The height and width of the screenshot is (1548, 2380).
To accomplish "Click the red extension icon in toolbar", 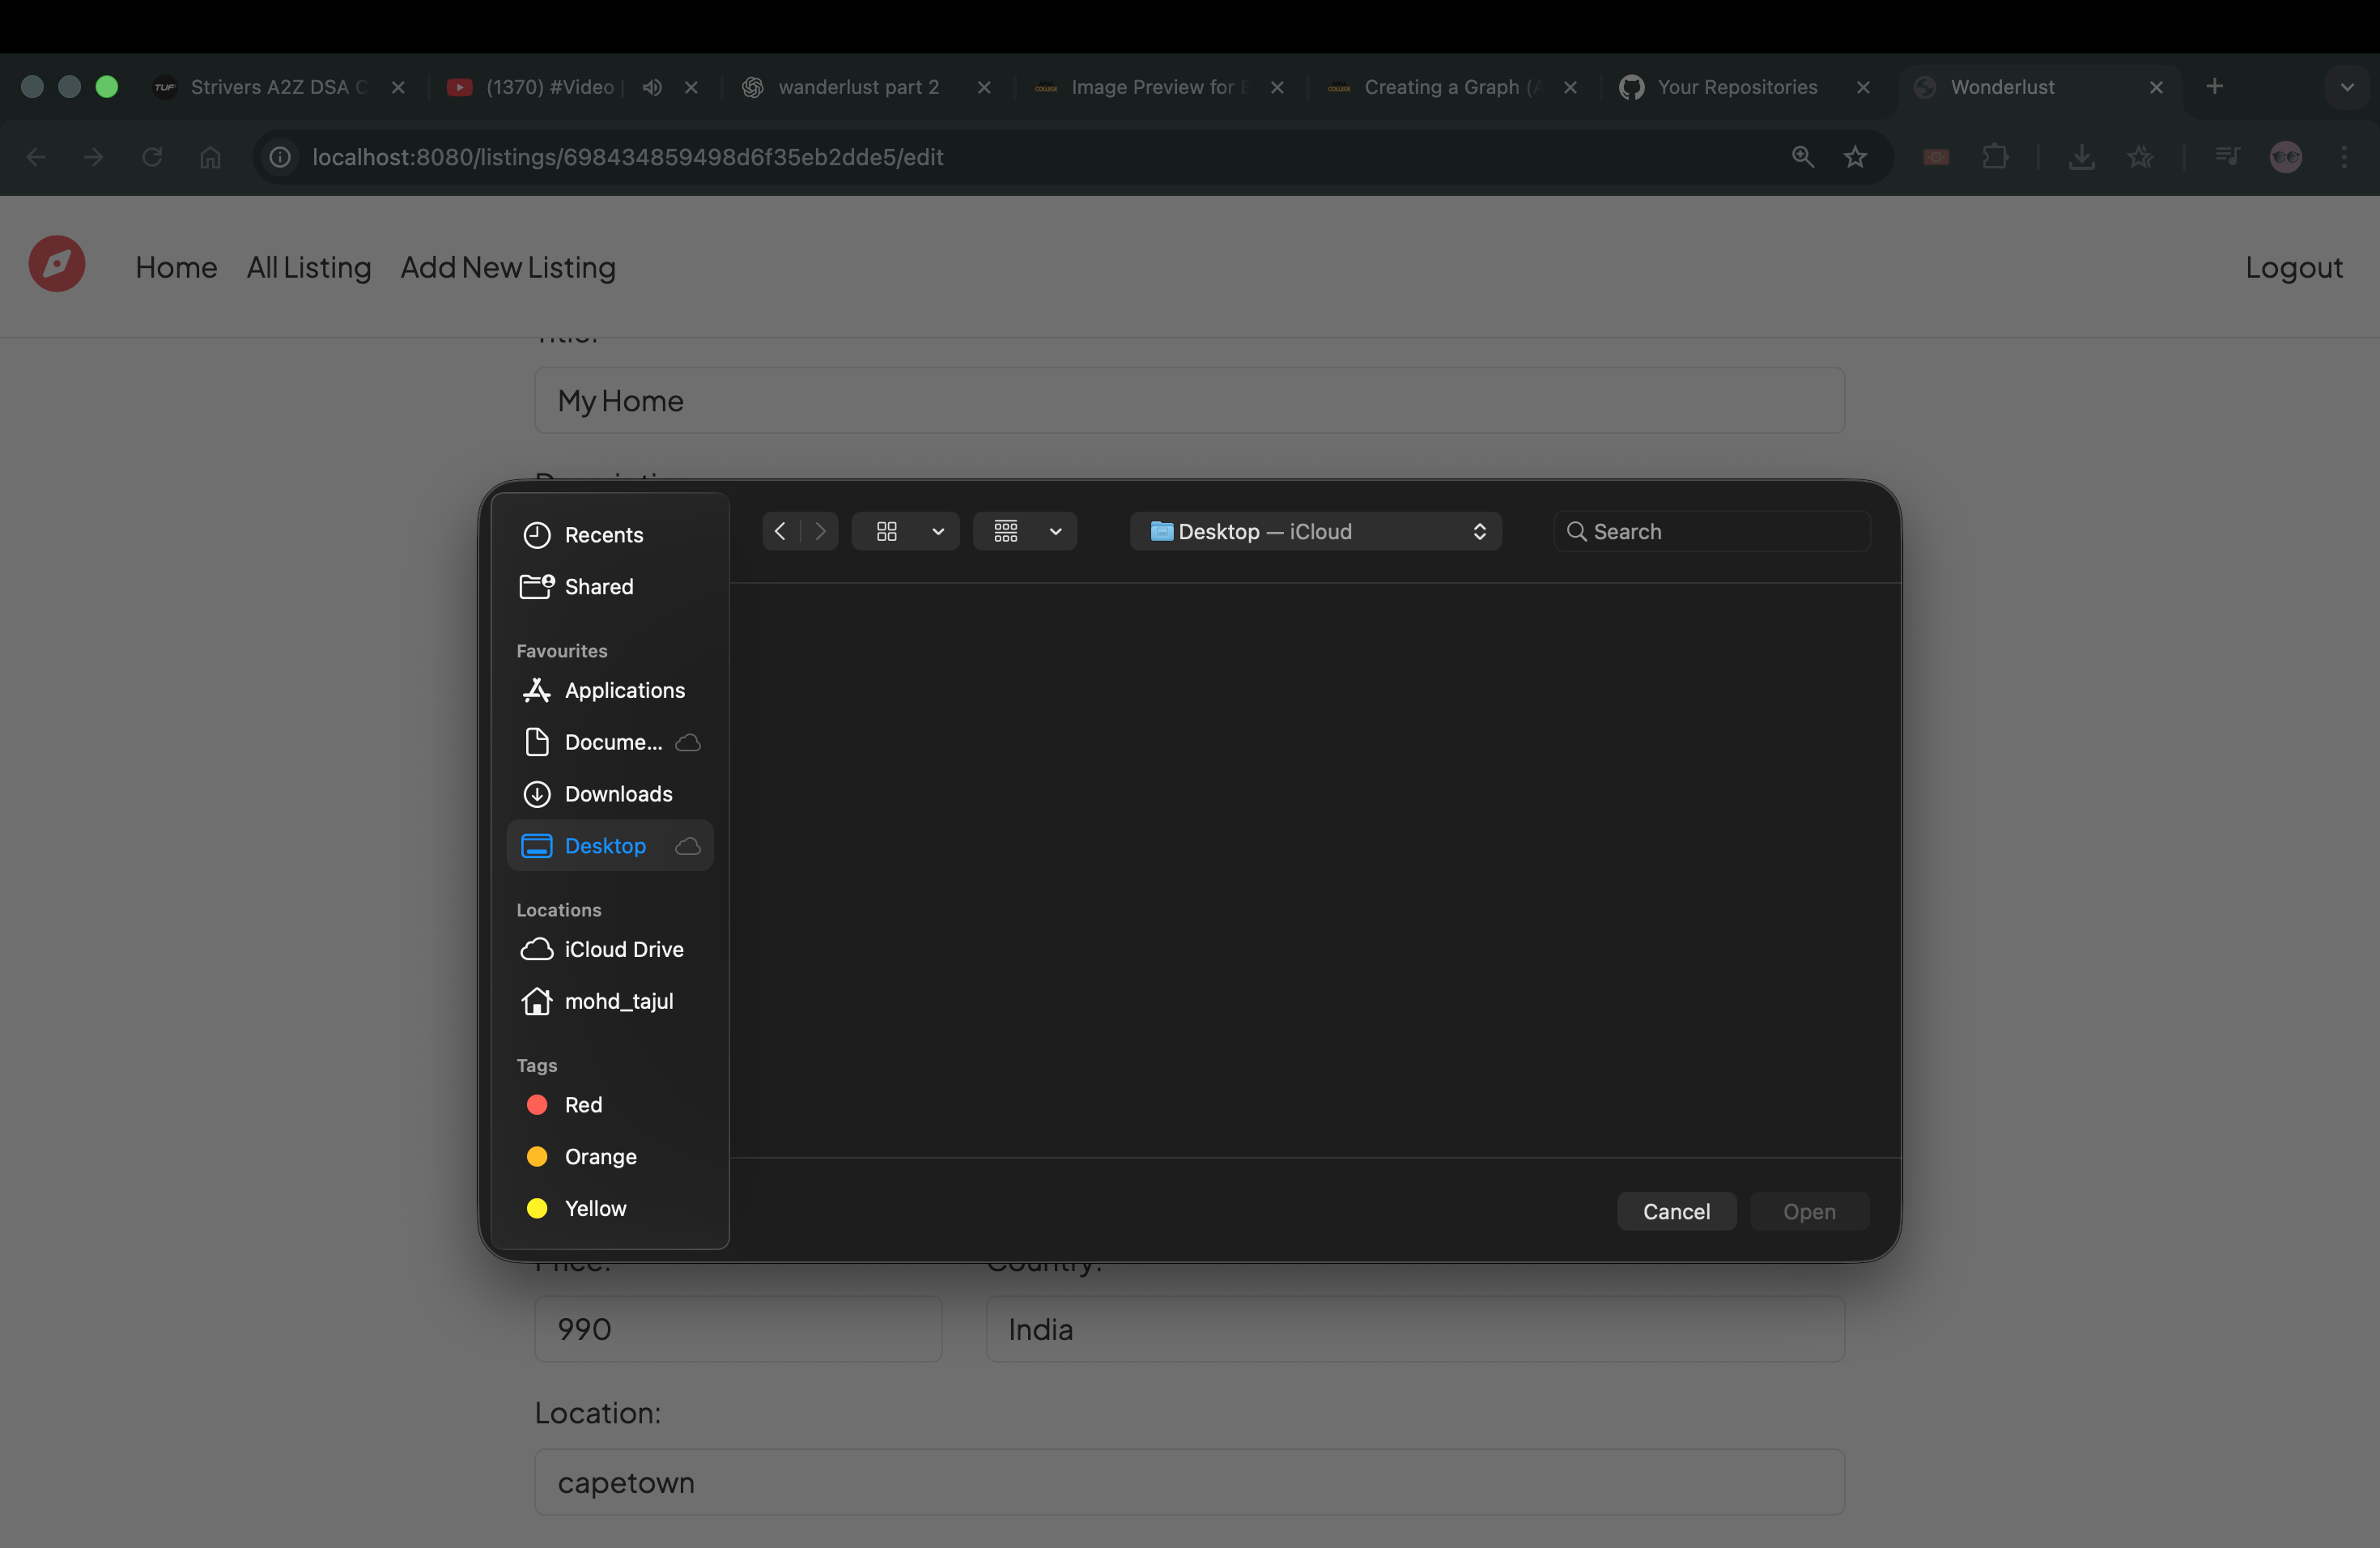I will tap(1936, 157).
